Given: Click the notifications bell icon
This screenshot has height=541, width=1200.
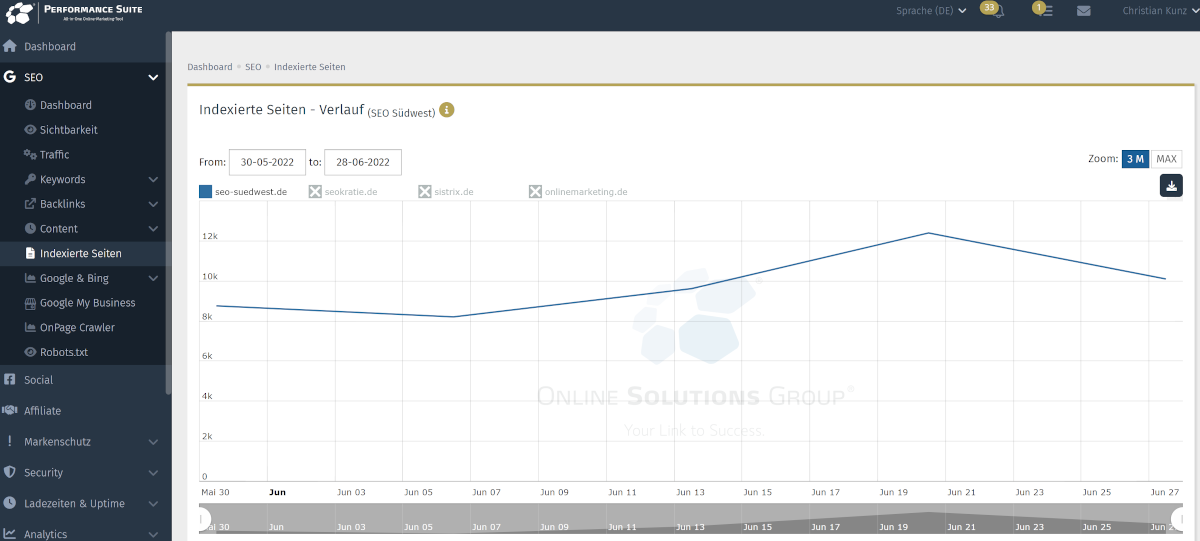Looking at the screenshot, I should [996, 11].
